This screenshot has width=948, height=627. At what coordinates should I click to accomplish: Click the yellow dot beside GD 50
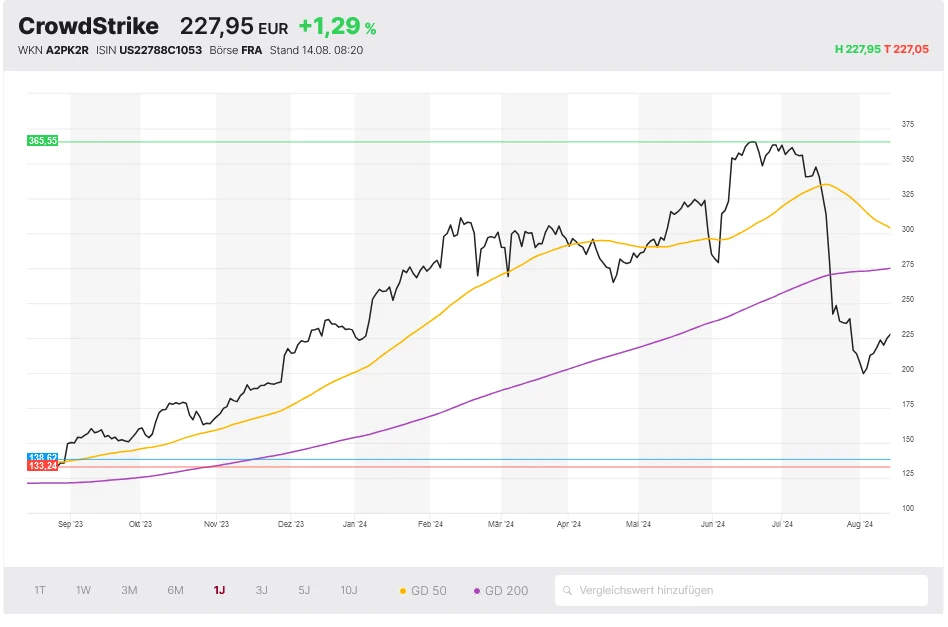(403, 591)
